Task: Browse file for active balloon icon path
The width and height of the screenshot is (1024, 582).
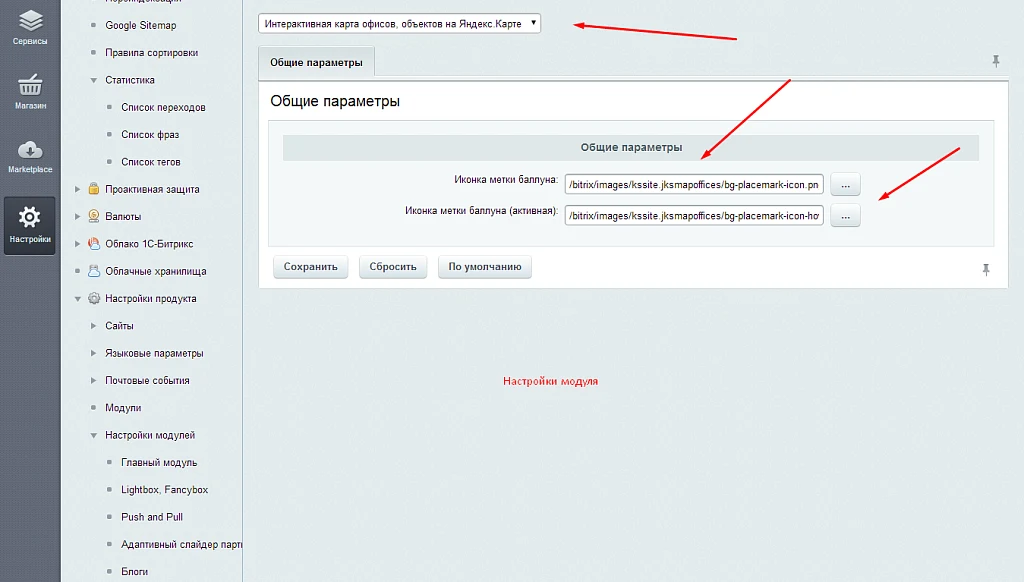Action: point(845,216)
